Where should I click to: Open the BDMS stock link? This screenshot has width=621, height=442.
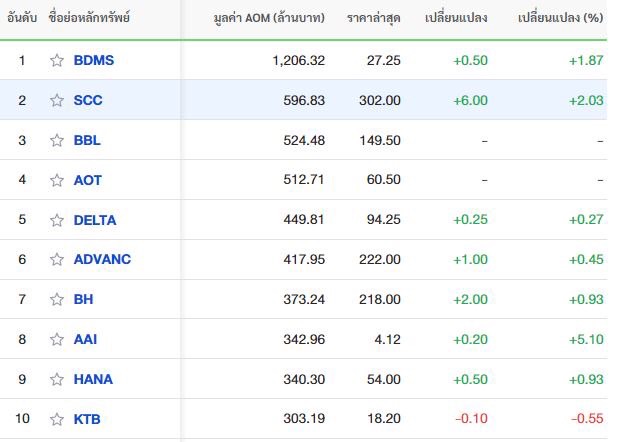click(x=94, y=60)
